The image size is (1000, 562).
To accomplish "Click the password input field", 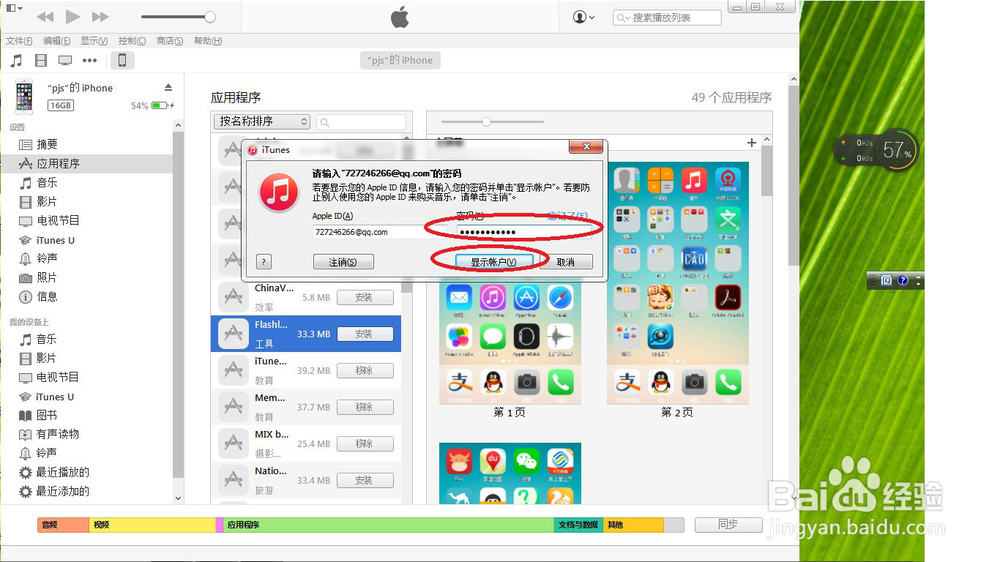I will point(526,232).
